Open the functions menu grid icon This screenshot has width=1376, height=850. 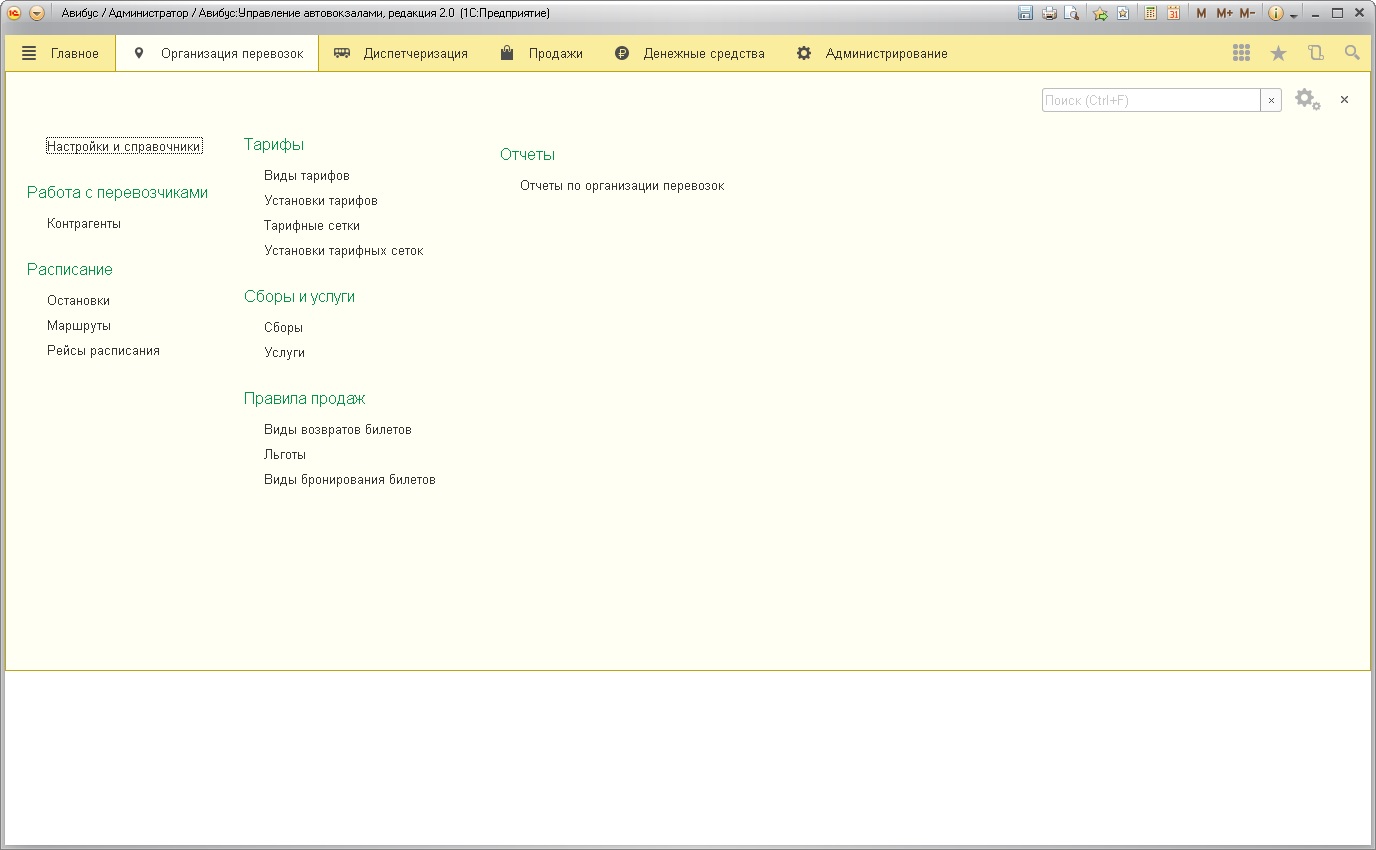coord(1241,53)
